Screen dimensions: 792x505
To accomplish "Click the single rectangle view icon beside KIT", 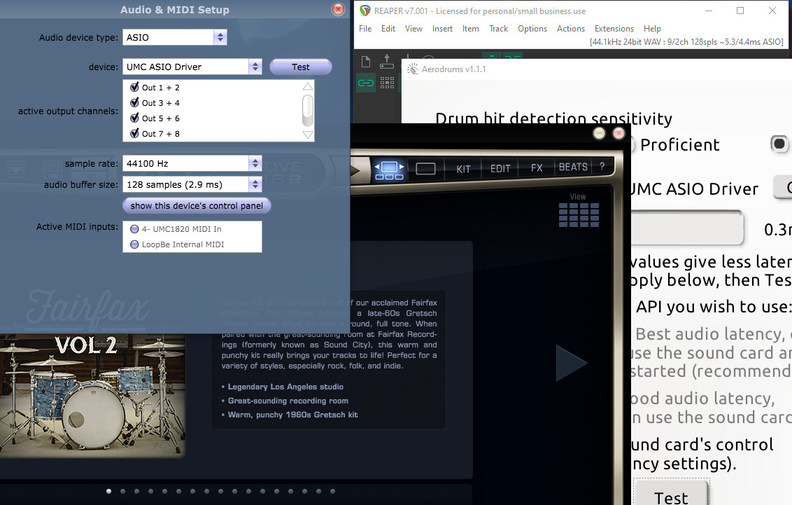I will (425, 169).
